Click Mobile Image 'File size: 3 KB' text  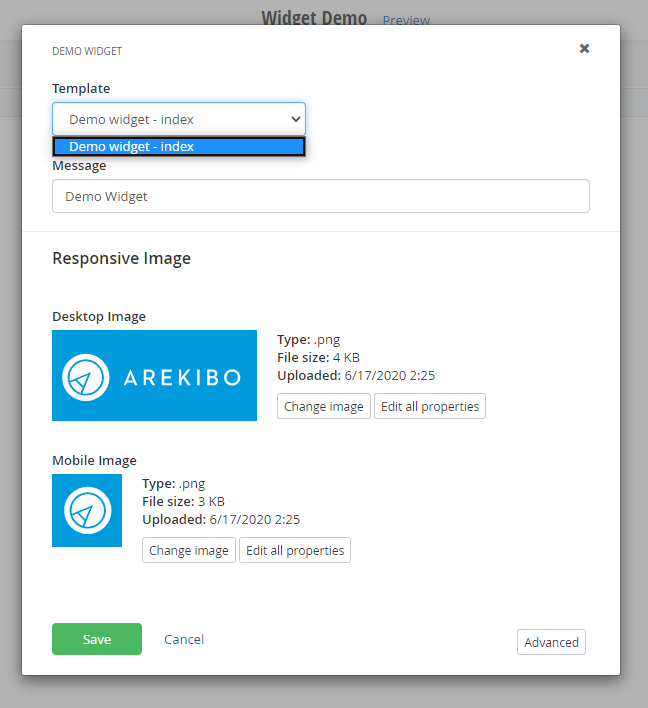(183, 502)
